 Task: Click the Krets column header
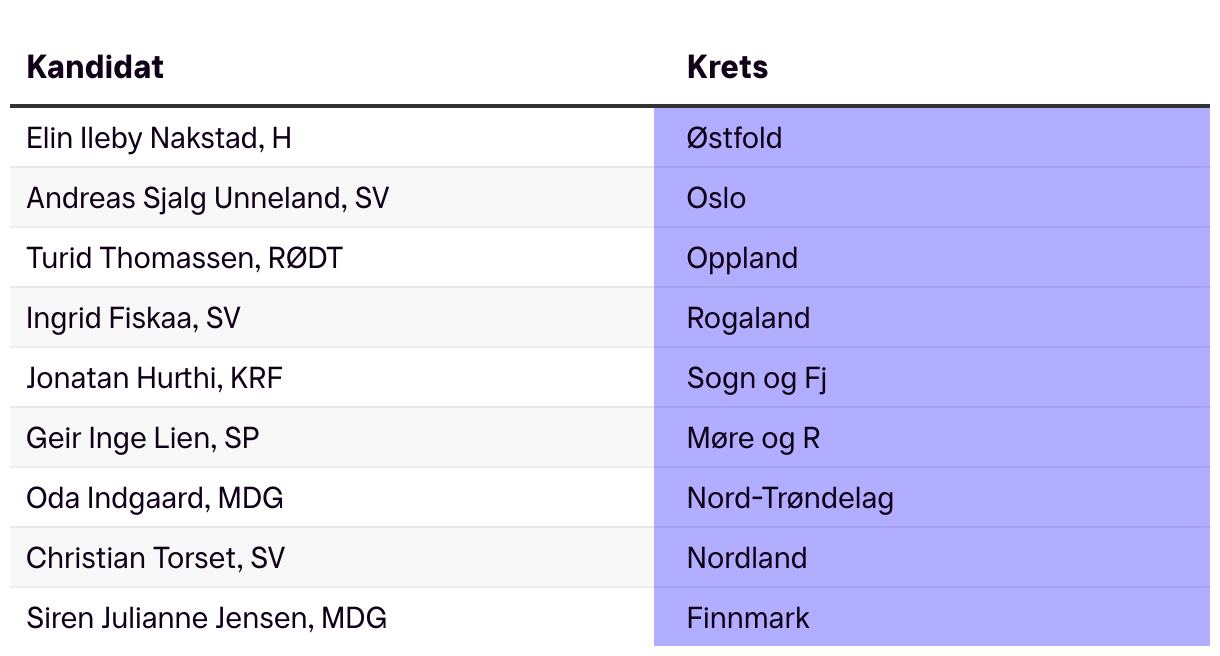pos(727,67)
